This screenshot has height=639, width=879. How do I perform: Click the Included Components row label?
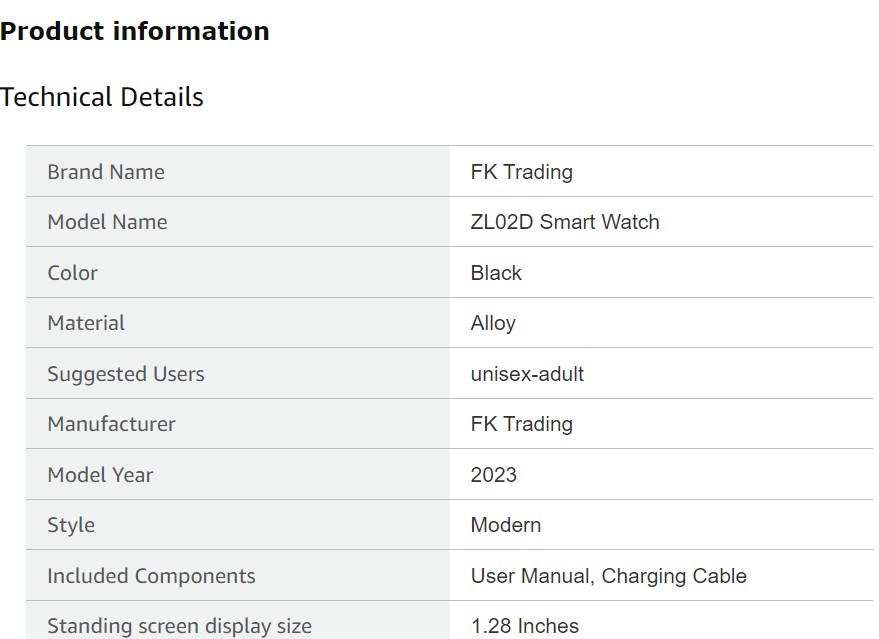[151, 576]
